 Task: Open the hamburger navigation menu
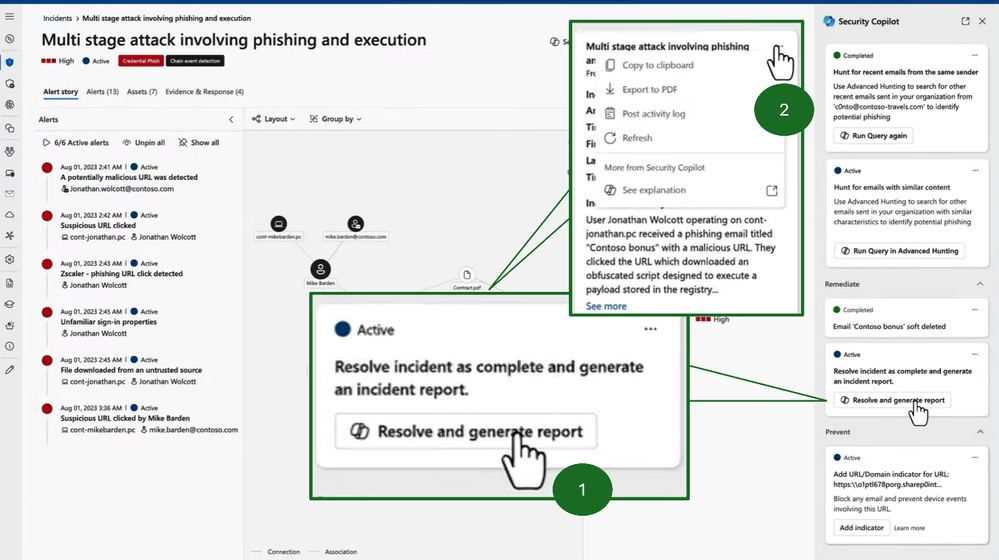pyautogui.click(x=10, y=16)
